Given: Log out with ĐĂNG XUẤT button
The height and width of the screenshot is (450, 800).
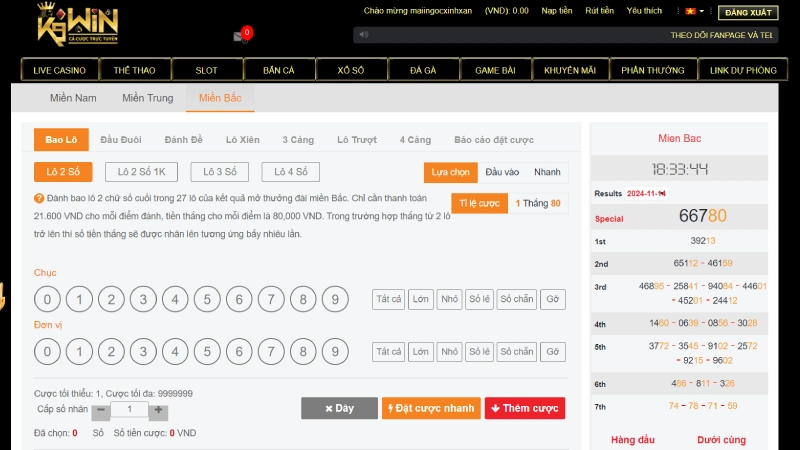Looking at the screenshot, I should (x=748, y=12).
